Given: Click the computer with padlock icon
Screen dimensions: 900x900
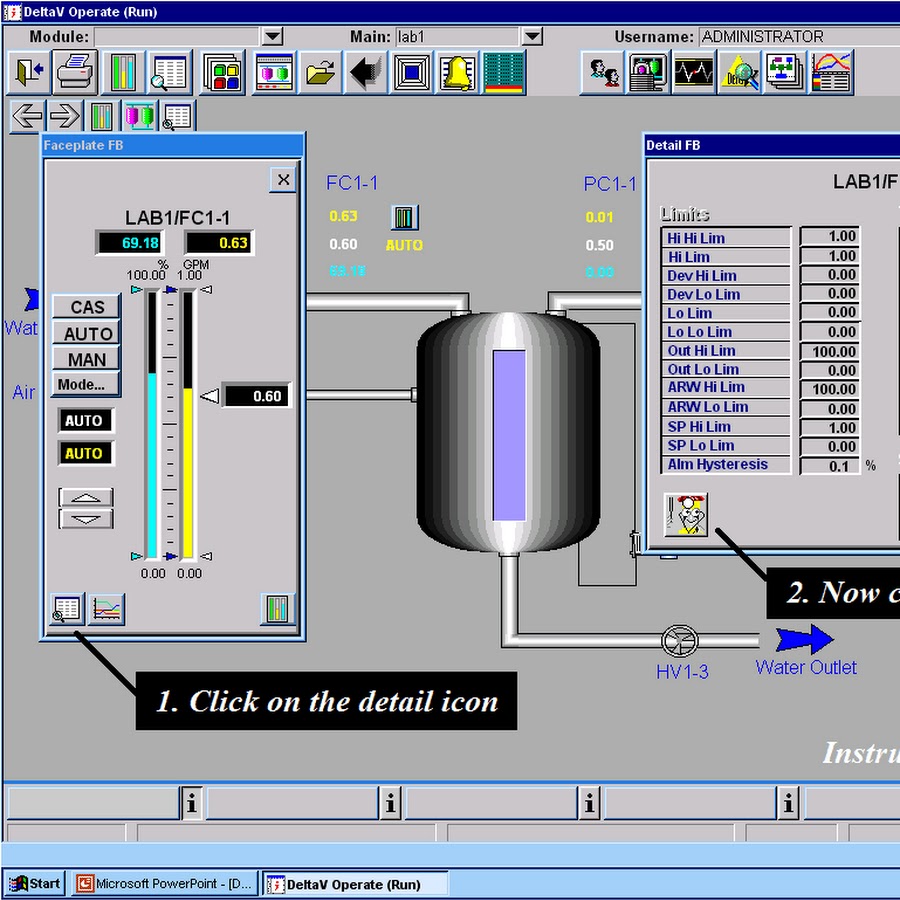Looking at the screenshot, I should [648, 72].
